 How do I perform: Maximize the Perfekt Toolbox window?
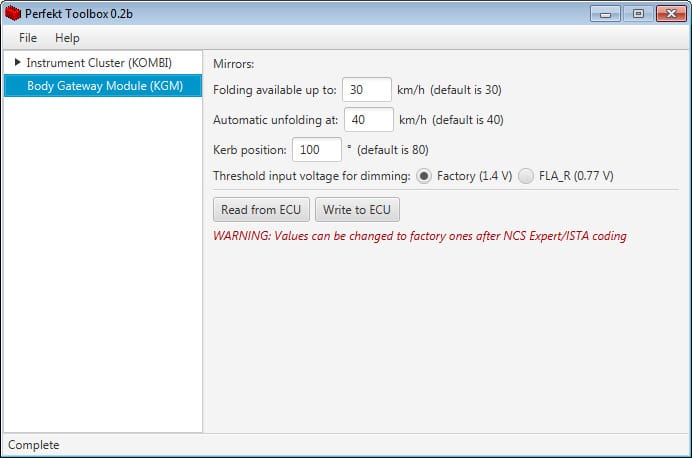tap(636, 13)
